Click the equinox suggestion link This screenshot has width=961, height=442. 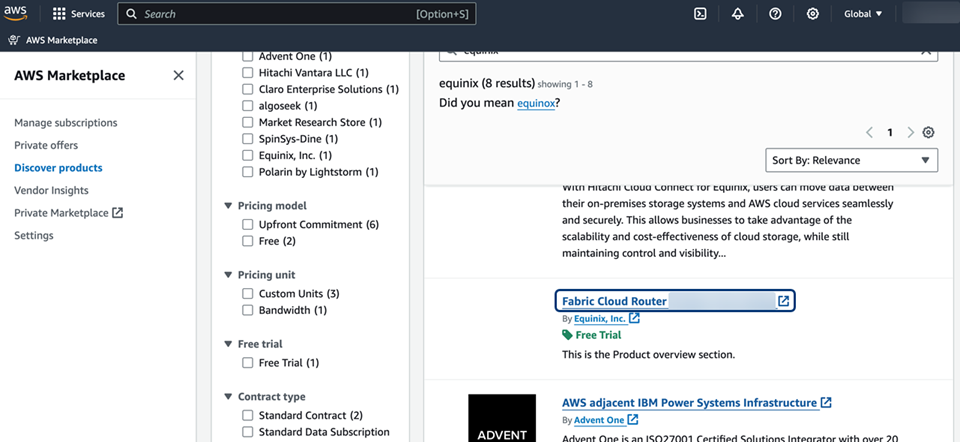536,103
